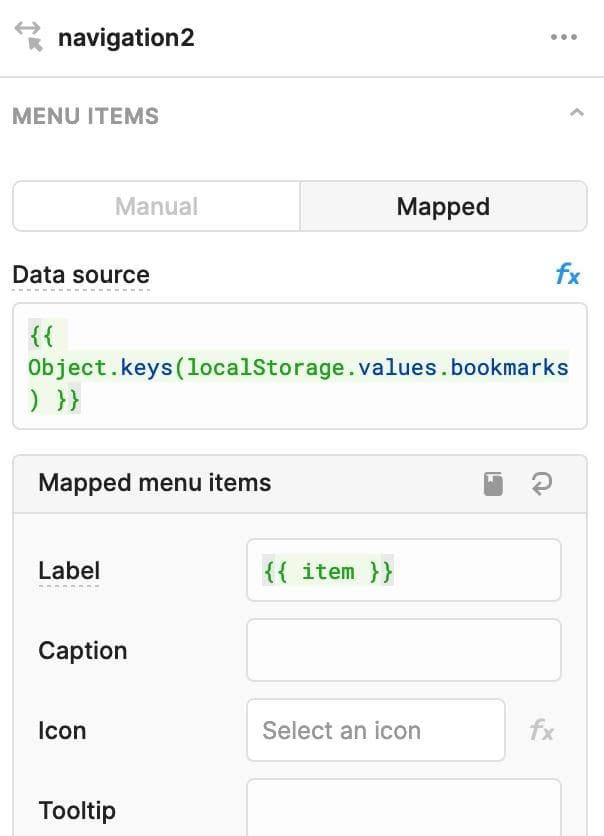Open the icon picker showing Select an icon
Viewport: 604px width, 836px height.
pyautogui.click(x=376, y=731)
